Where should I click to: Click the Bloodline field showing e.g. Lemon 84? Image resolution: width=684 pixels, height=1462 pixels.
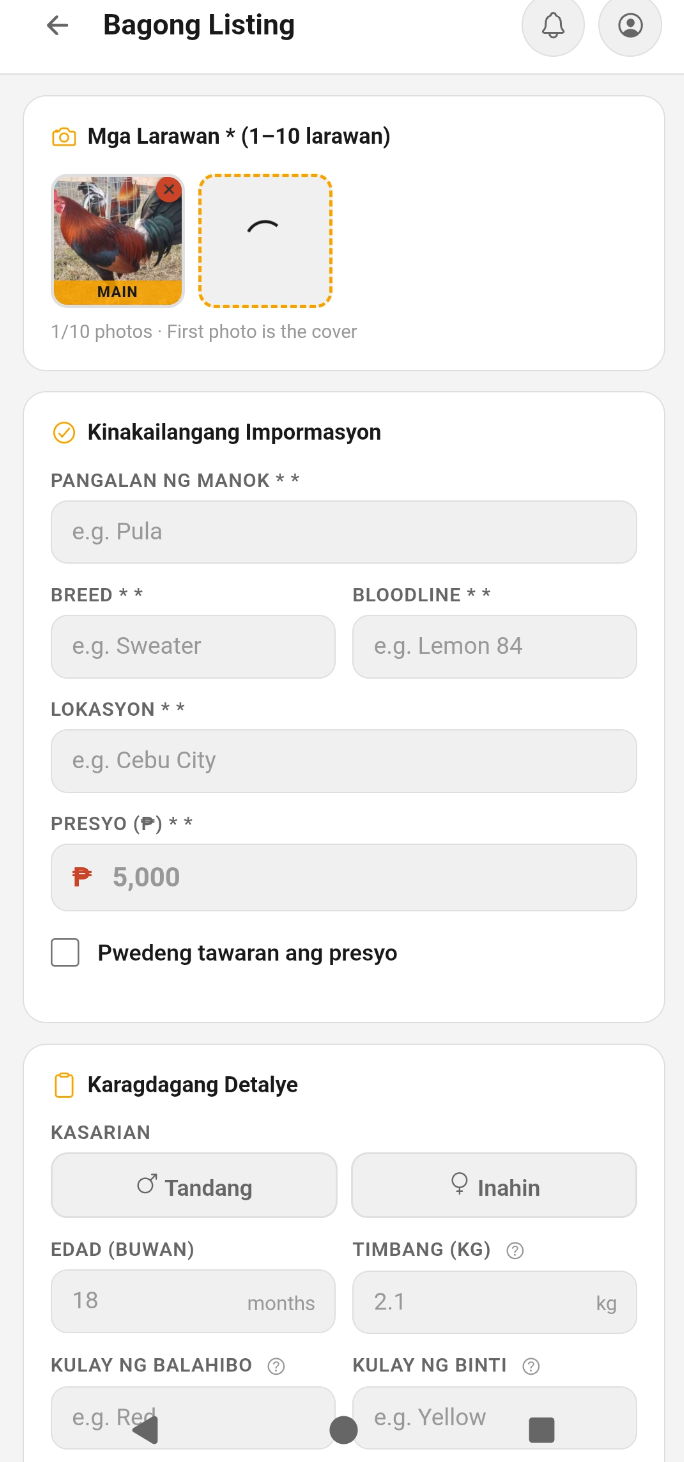tap(494, 646)
